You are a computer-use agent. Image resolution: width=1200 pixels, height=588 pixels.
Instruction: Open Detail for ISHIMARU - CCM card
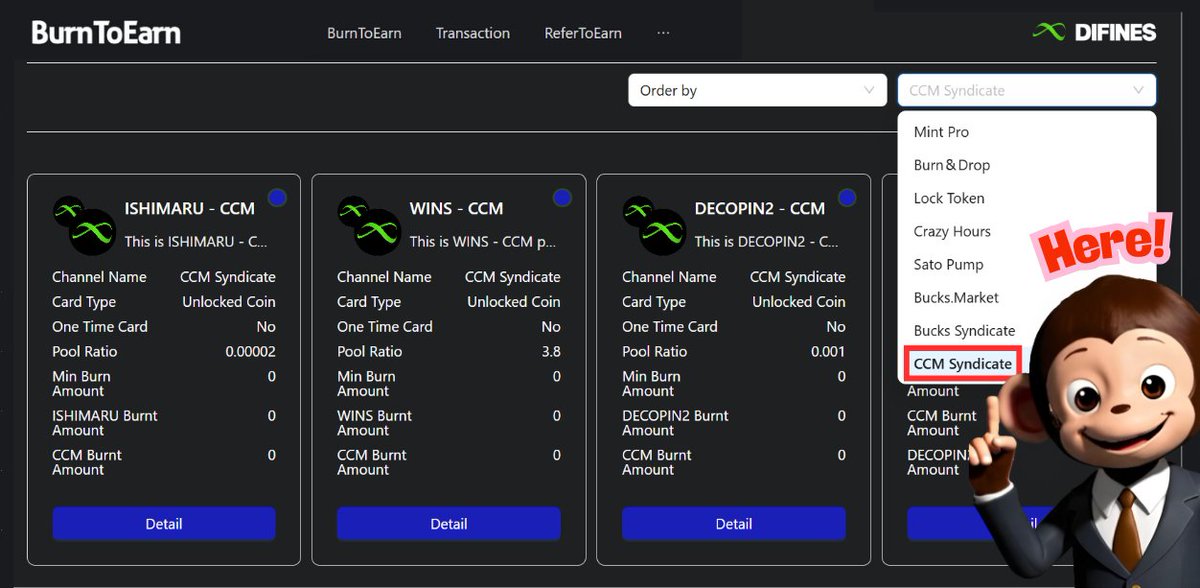click(164, 524)
